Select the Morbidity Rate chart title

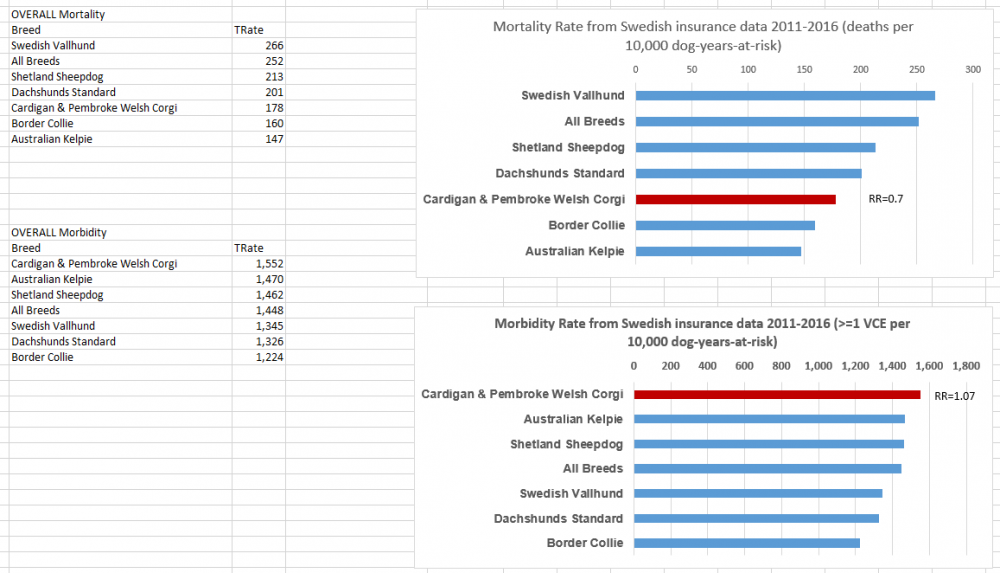702,333
